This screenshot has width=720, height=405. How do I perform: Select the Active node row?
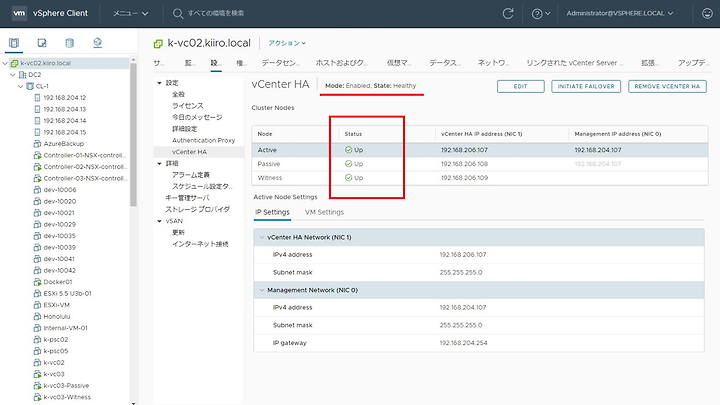pos(480,150)
